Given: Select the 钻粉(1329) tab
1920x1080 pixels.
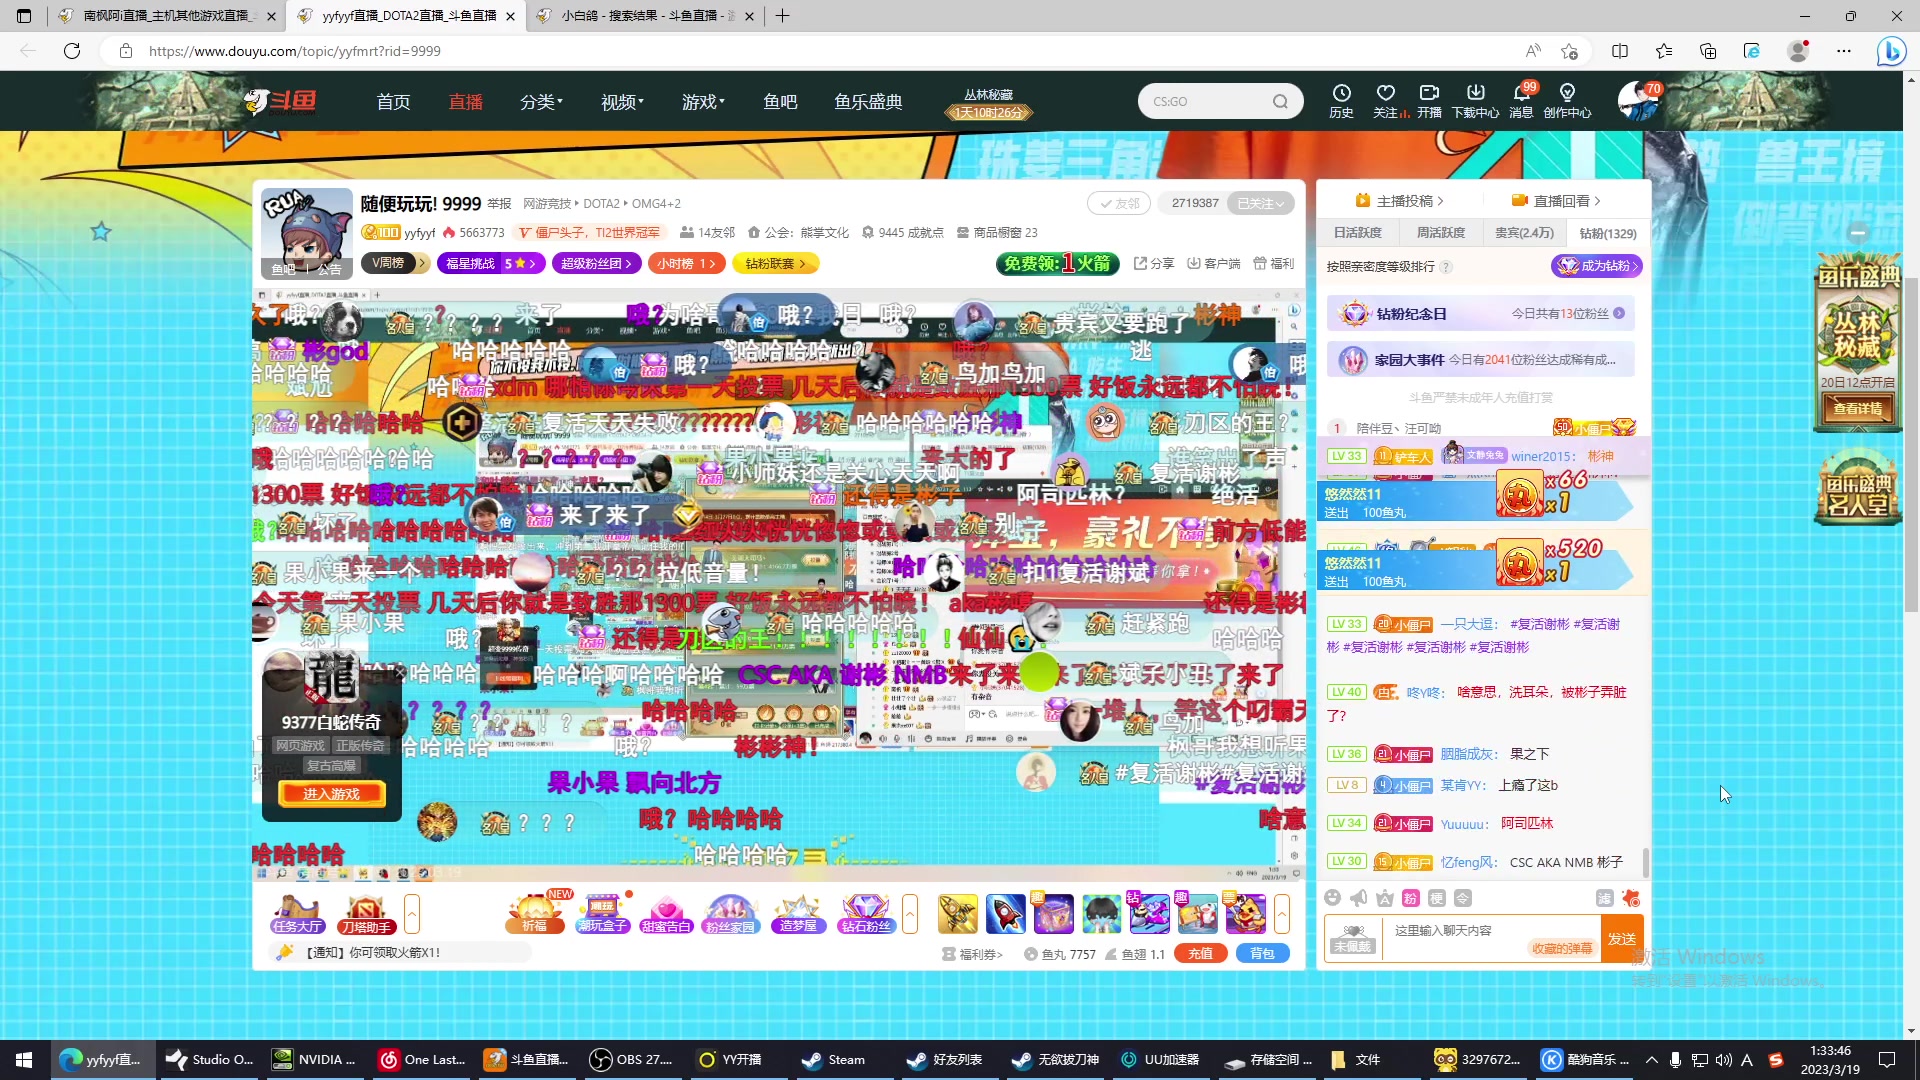Looking at the screenshot, I should (1608, 233).
